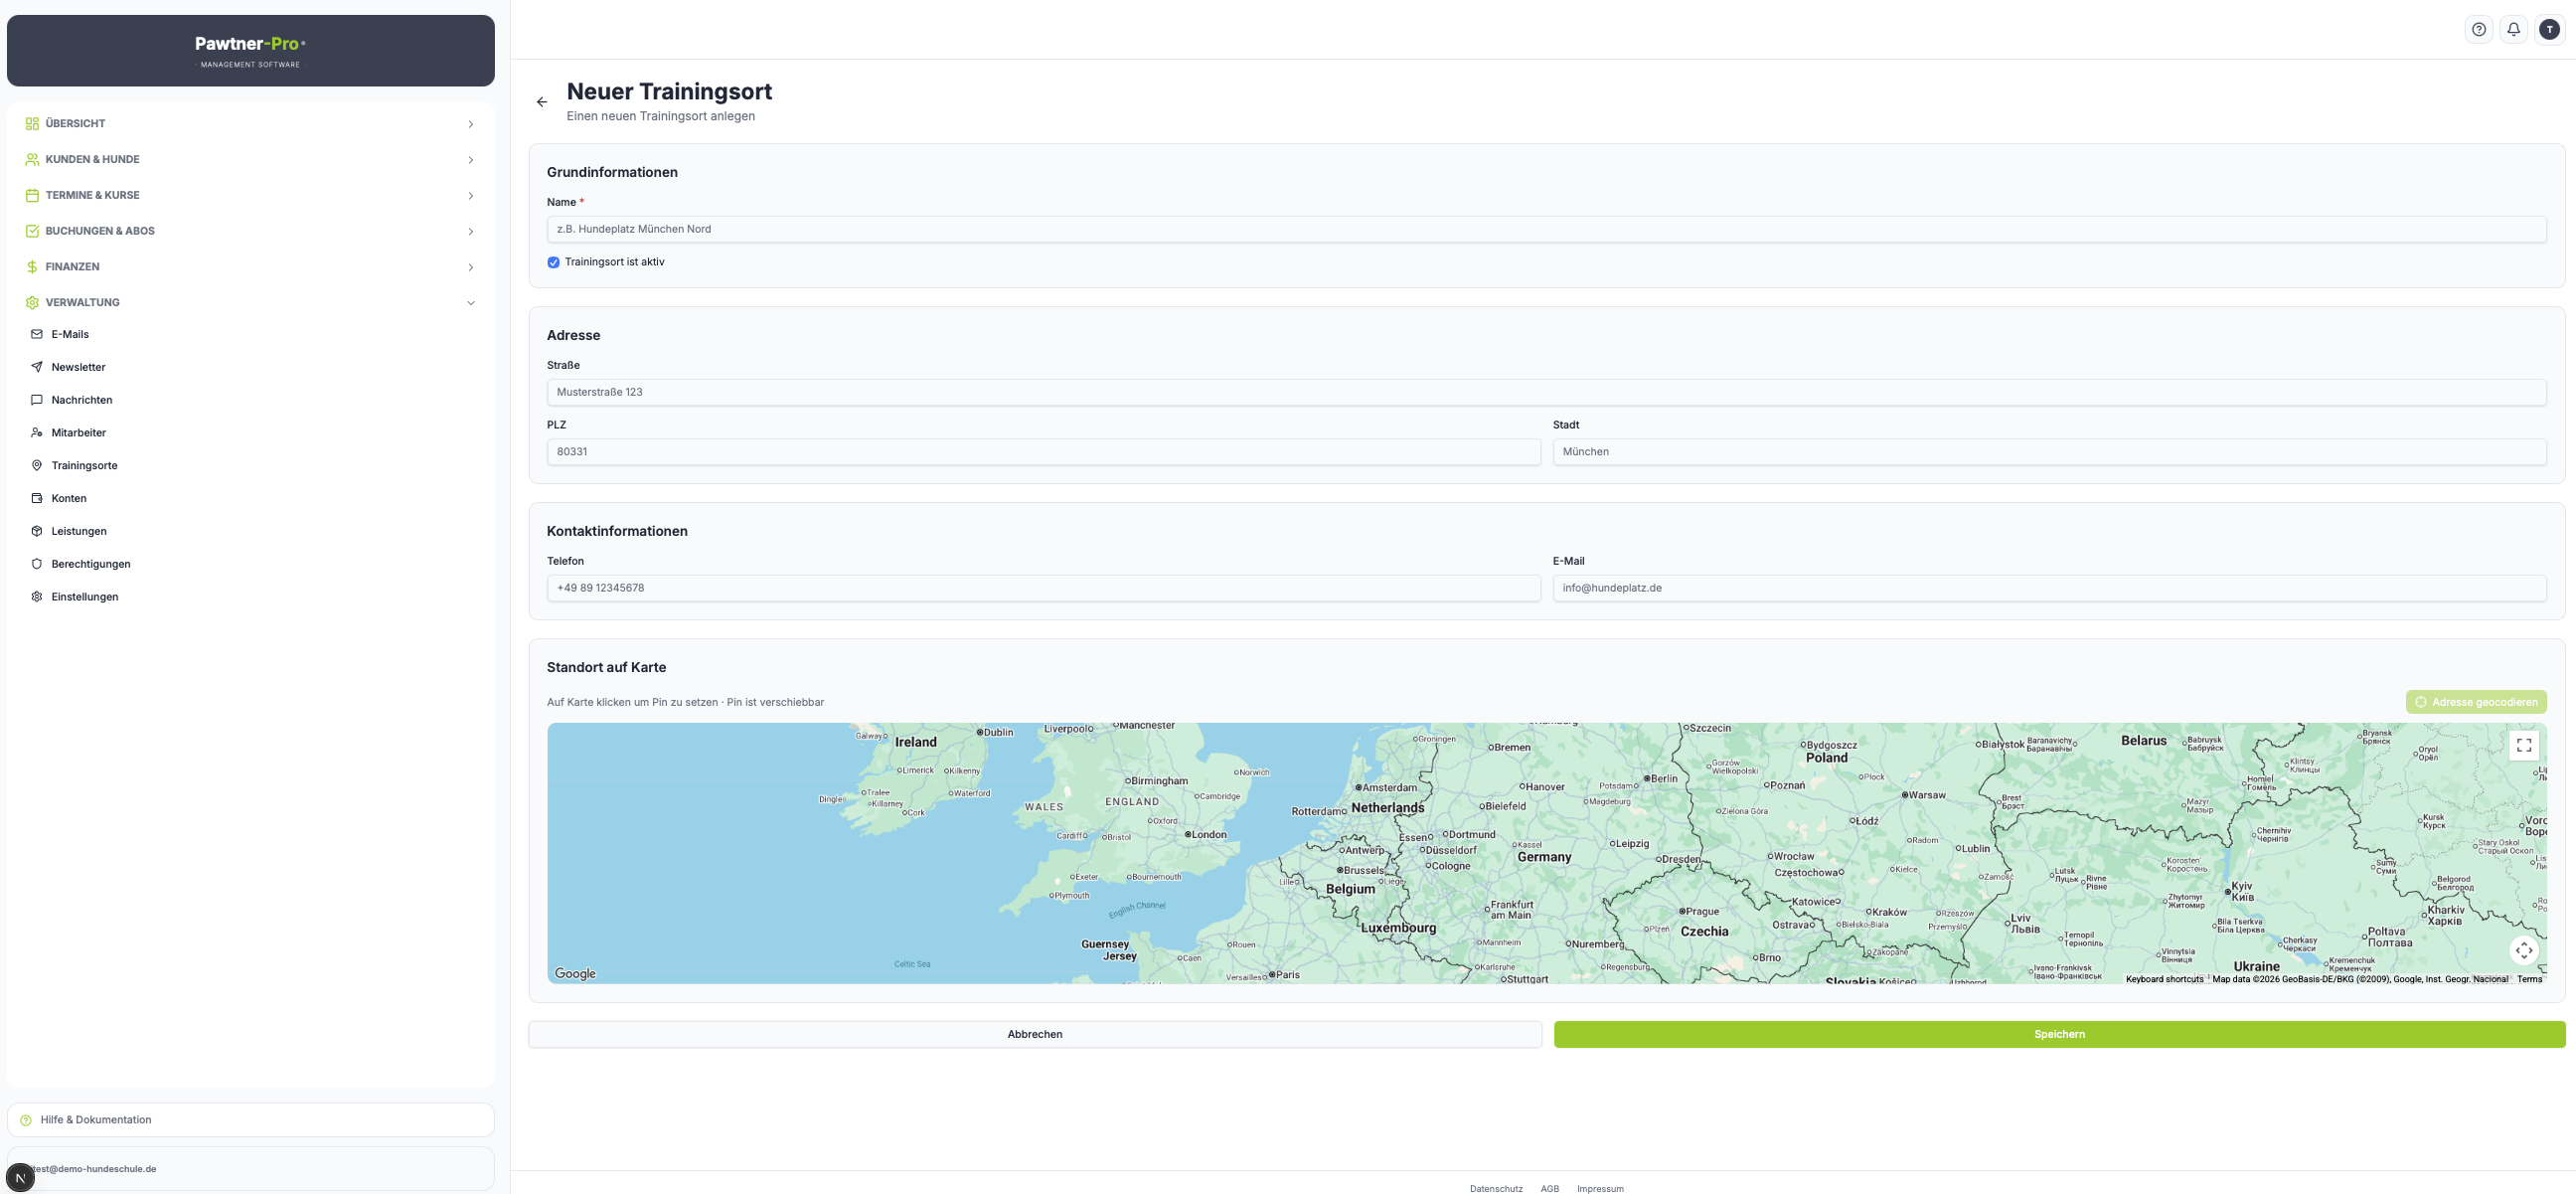The width and height of the screenshot is (2576, 1194).
Task: Collapse the Verwaltung section chevron
Action: pyautogui.click(x=470, y=303)
